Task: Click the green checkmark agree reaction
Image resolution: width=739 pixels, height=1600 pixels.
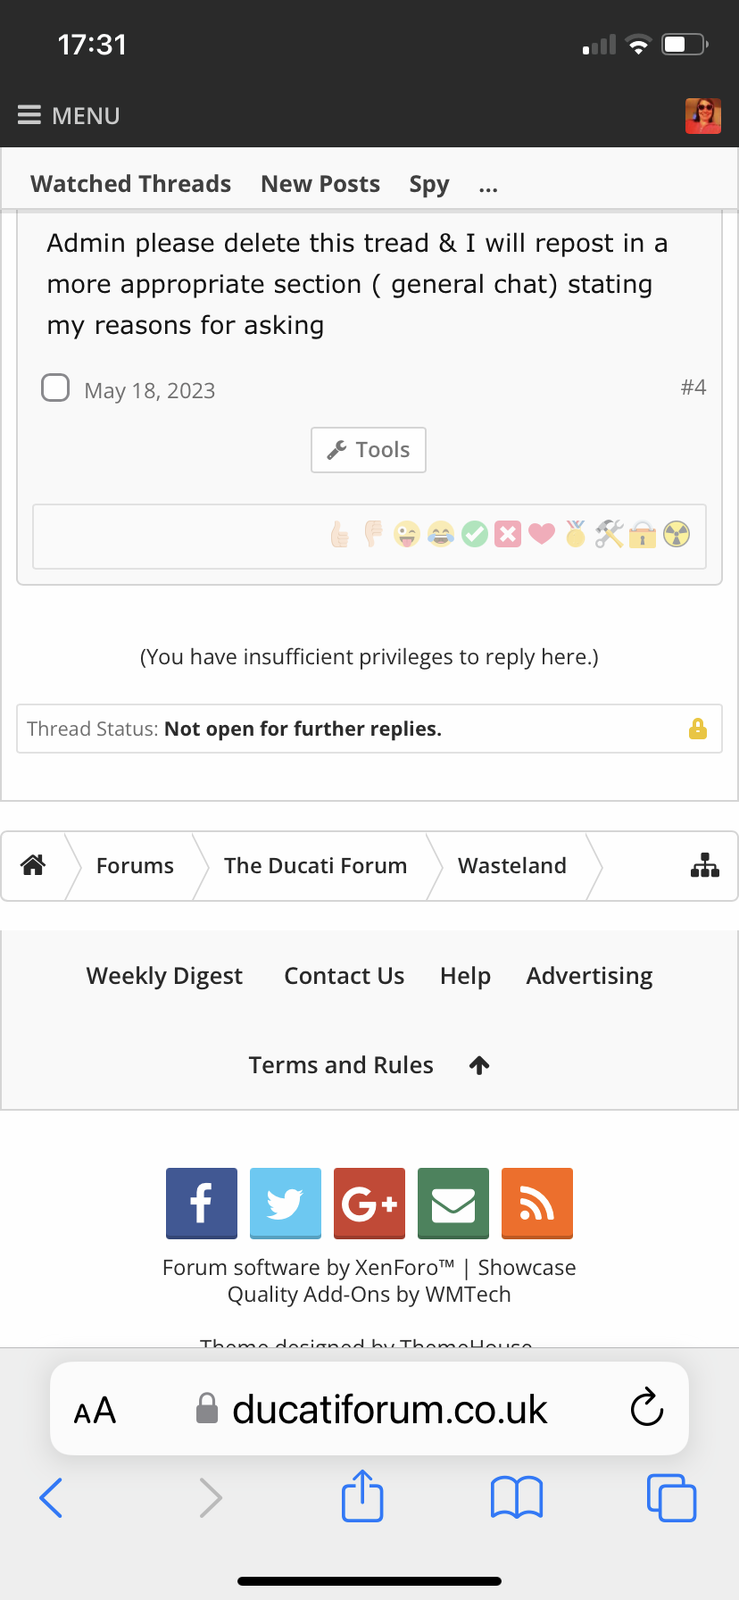Action: click(475, 535)
